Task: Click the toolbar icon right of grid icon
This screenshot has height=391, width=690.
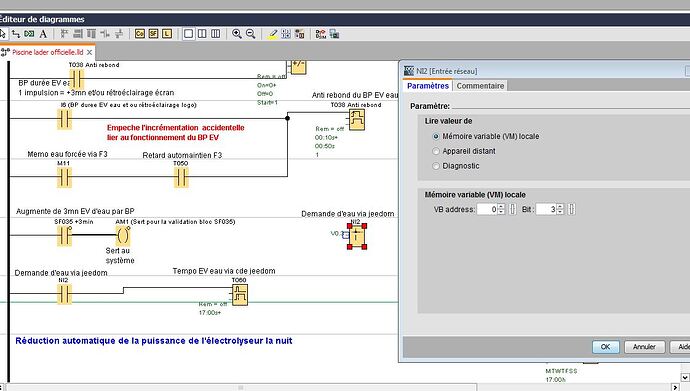Action: pos(300,34)
